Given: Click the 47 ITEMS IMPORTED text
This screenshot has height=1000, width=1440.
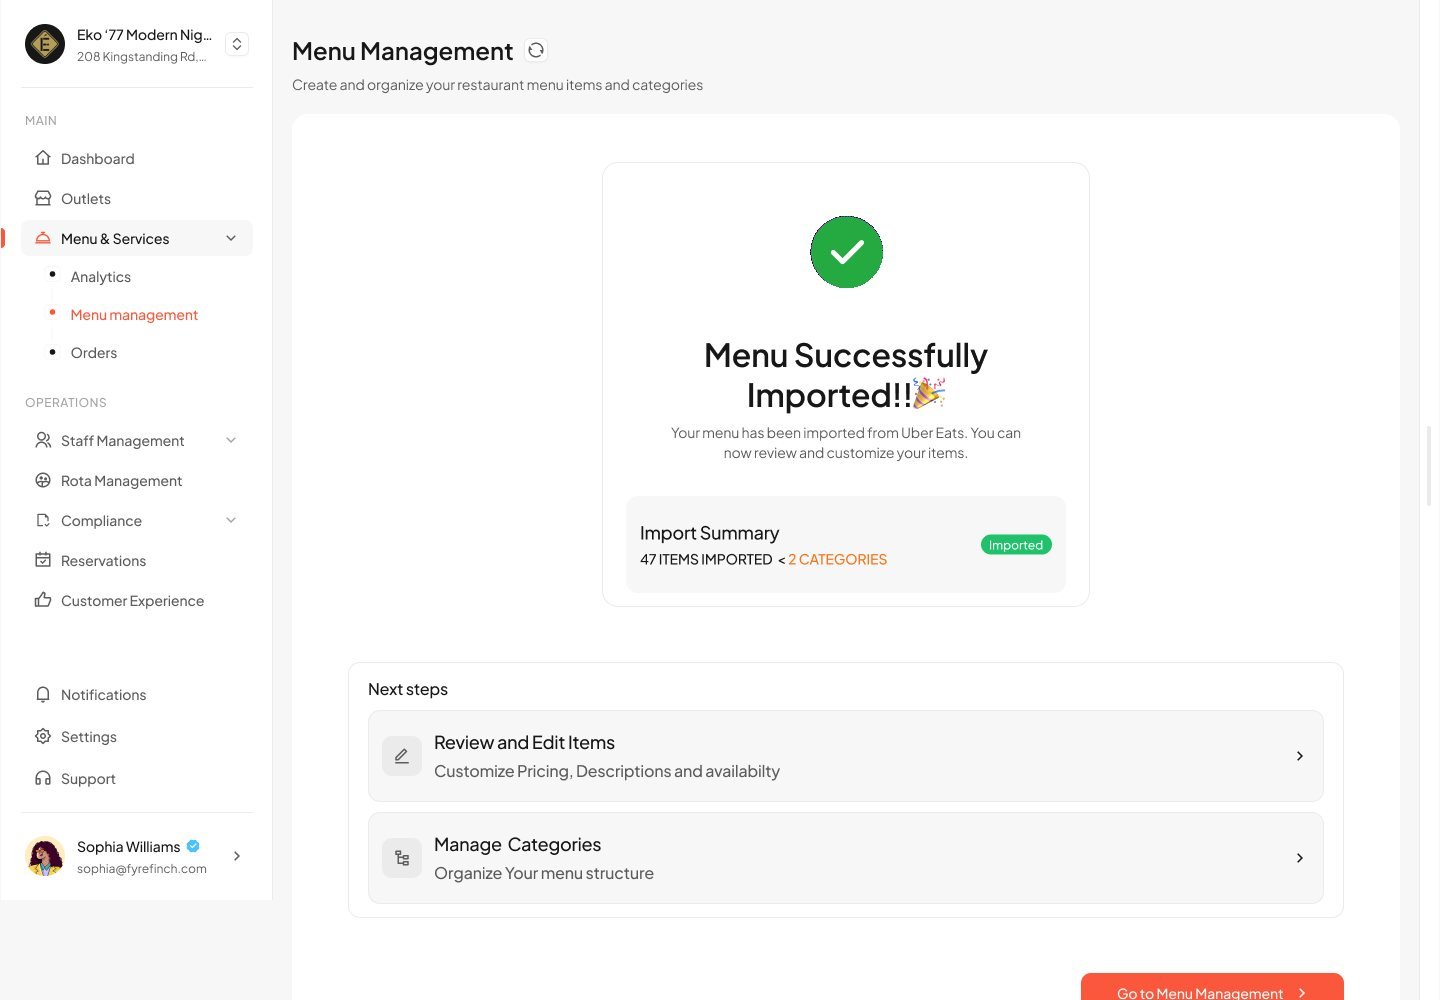Looking at the screenshot, I should [x=706, y=559].
